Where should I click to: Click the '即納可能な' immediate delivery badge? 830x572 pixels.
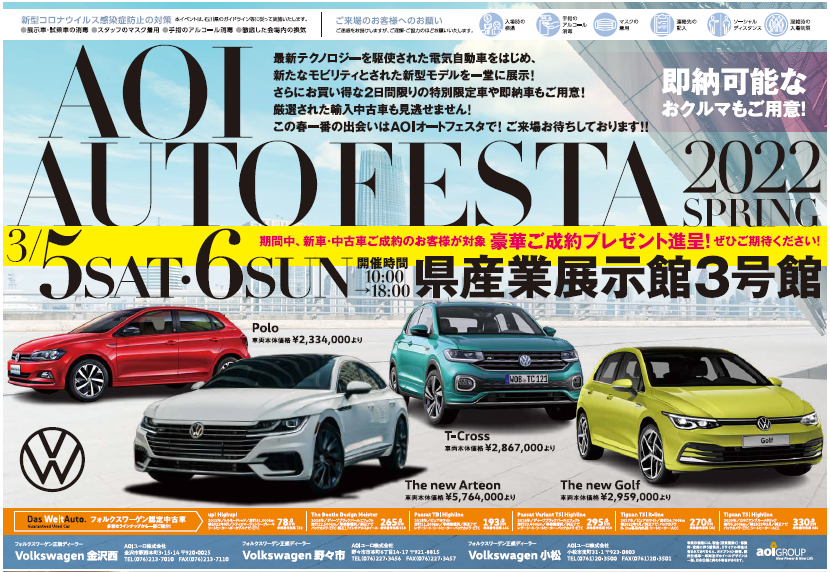click(734, 83)
